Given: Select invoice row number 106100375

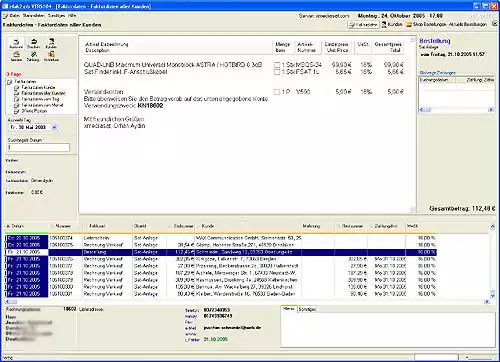Looking at the screenshot, I should click(221, 245).
